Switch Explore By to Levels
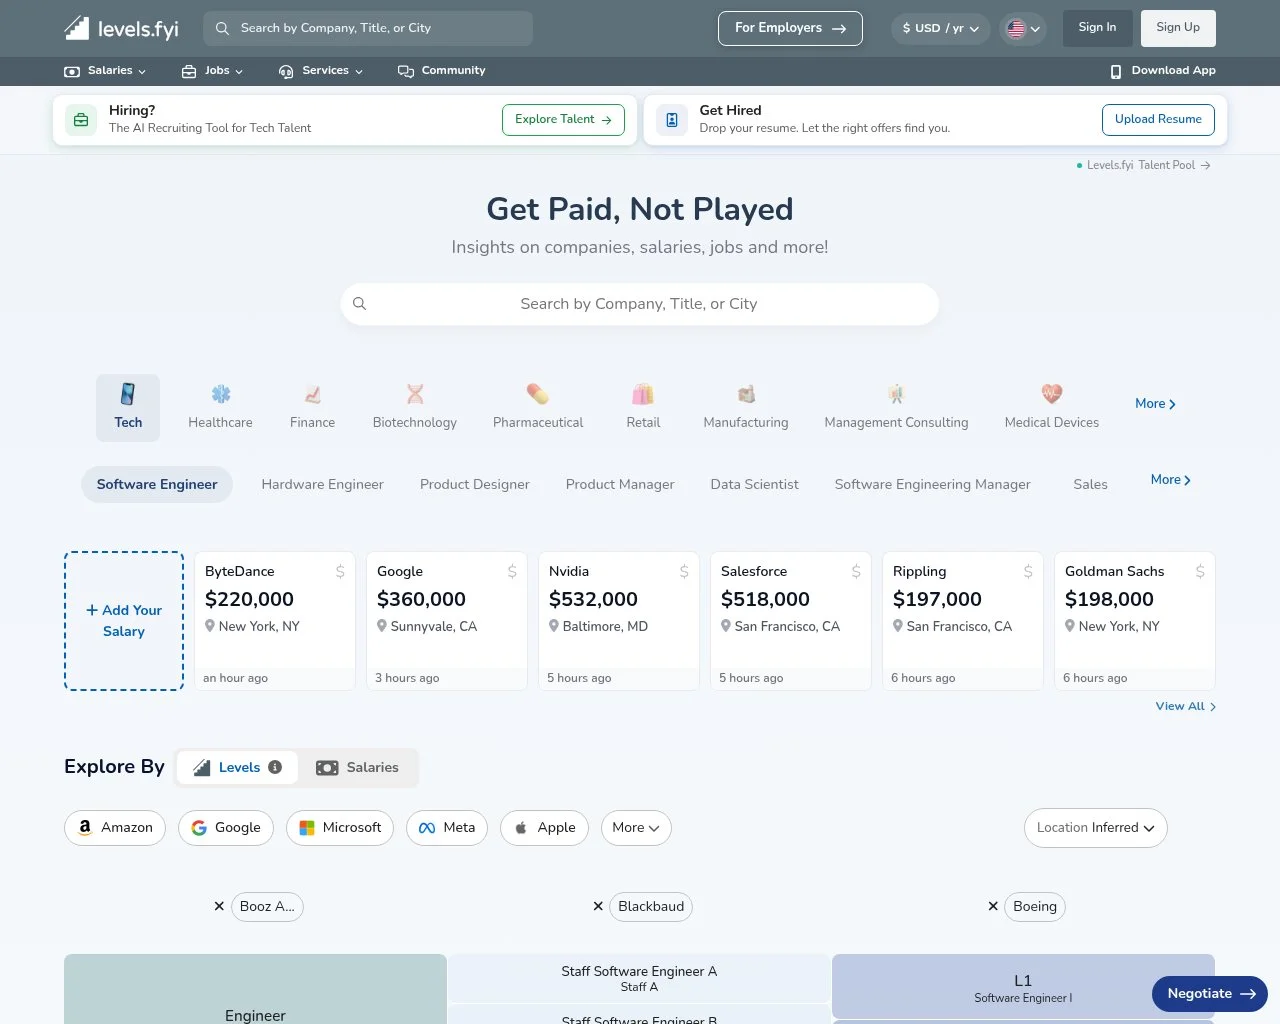The width and height of the screenshot is (1280, 1024). tap(237, 767)
